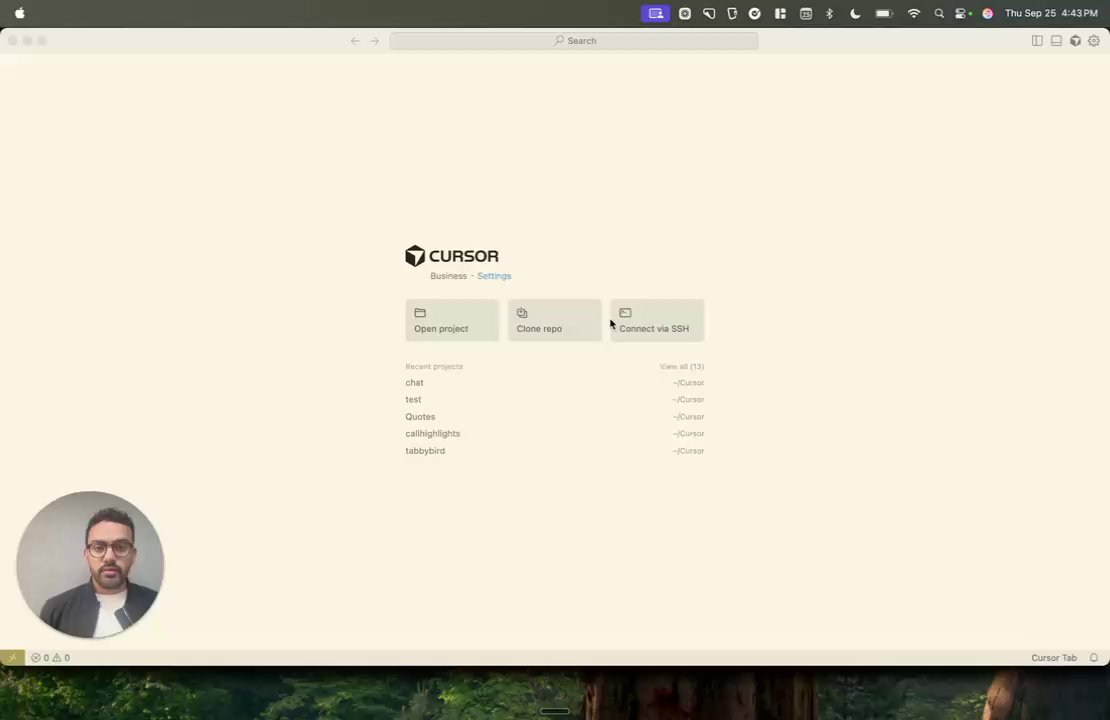Open Siri in the menu bar
The image size is (1110, 720).
click(x=988, y=13)
